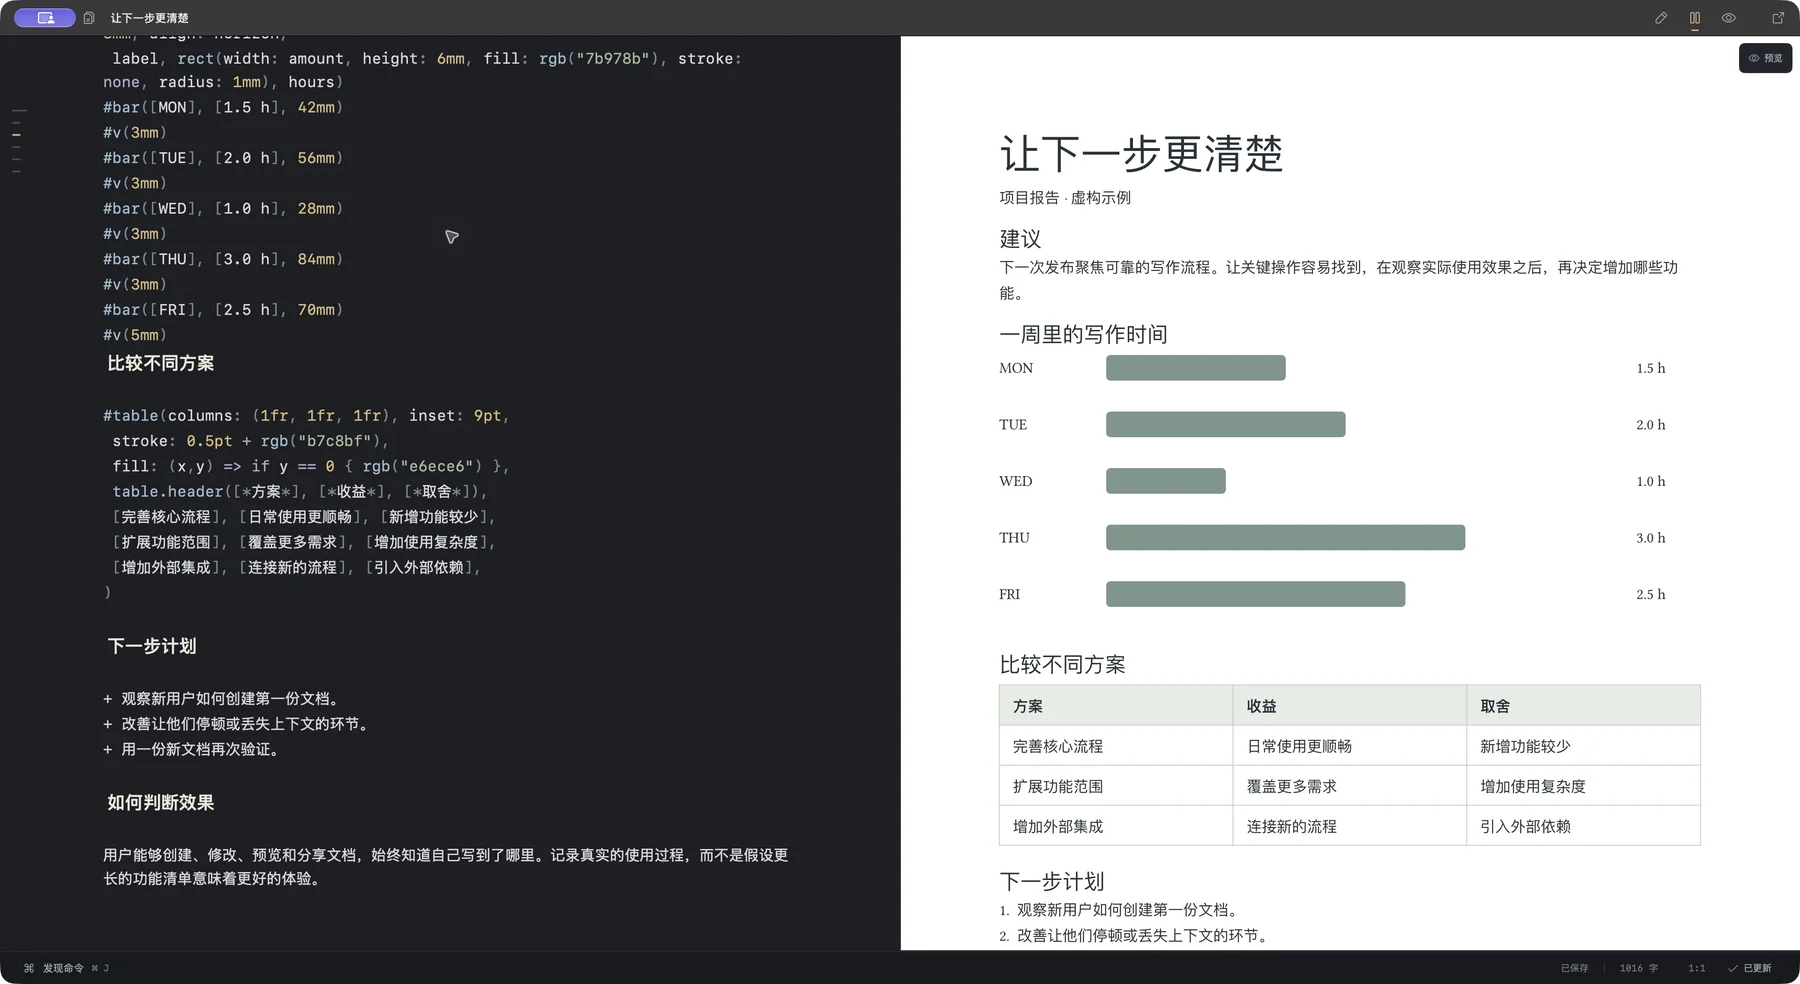1800x984 pixels.
Task: Click the 1:1 cursor position indicator
Action: pos(1696,968)
